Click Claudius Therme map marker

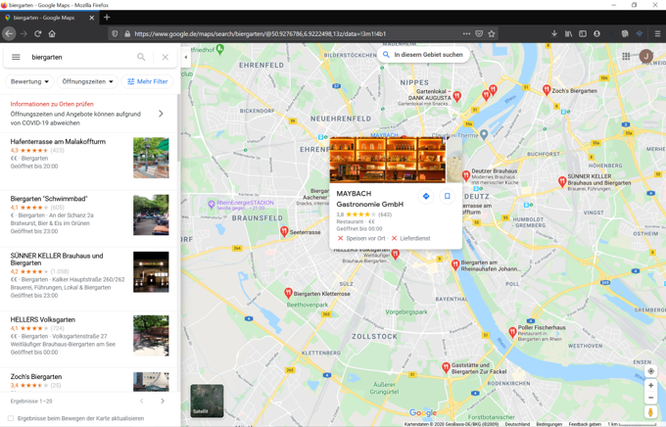point(483,135)
